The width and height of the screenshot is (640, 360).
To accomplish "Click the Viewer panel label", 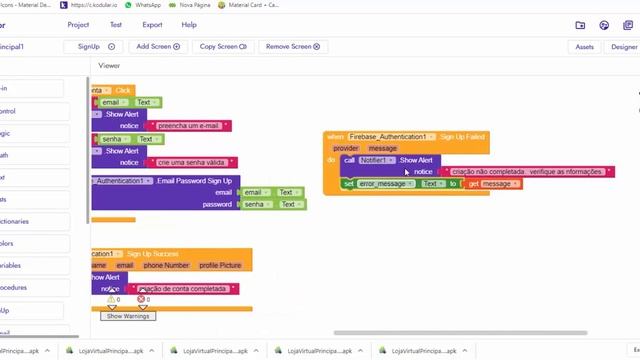I will tap(109, 66).
